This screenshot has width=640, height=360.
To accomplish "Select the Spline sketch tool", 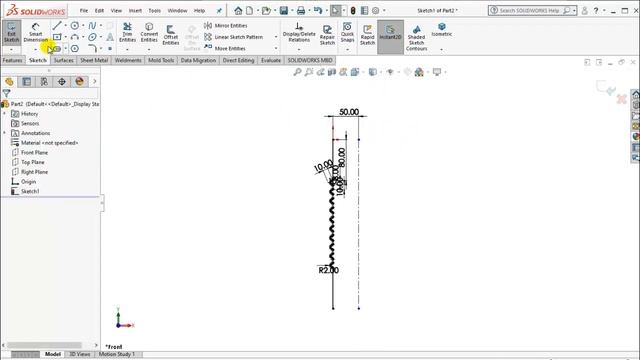I will [x=92, y=26].
